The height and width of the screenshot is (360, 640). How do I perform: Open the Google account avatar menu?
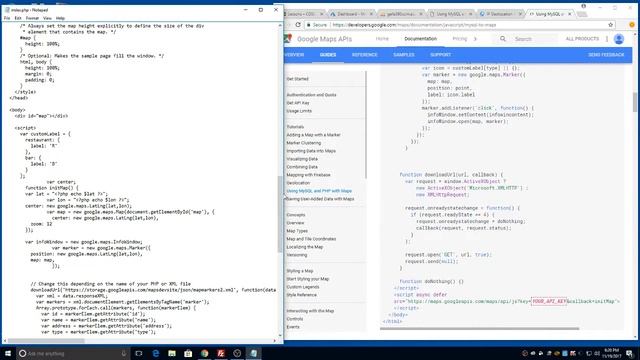[x=619, y=39]
